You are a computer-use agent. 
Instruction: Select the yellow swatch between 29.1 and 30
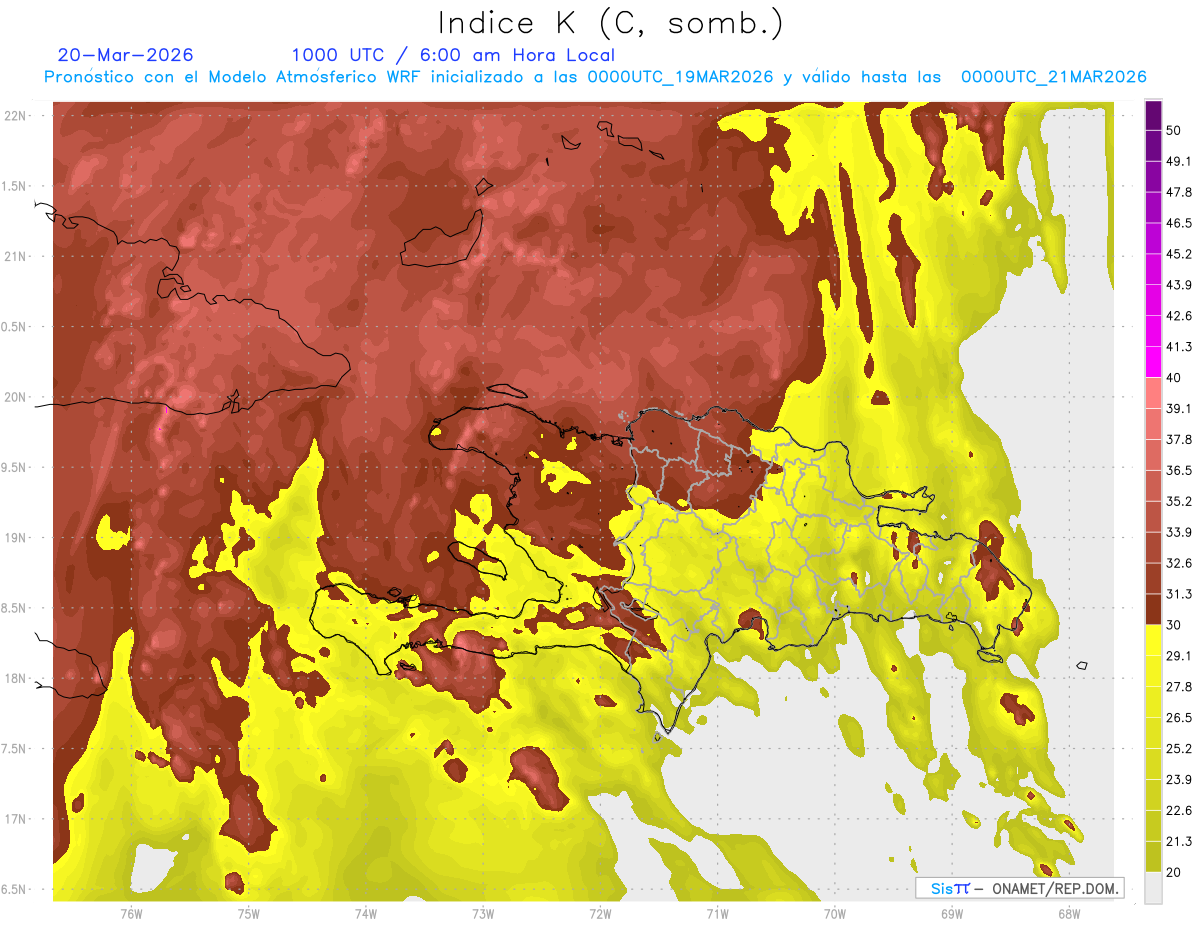(x=1153, y=641)
